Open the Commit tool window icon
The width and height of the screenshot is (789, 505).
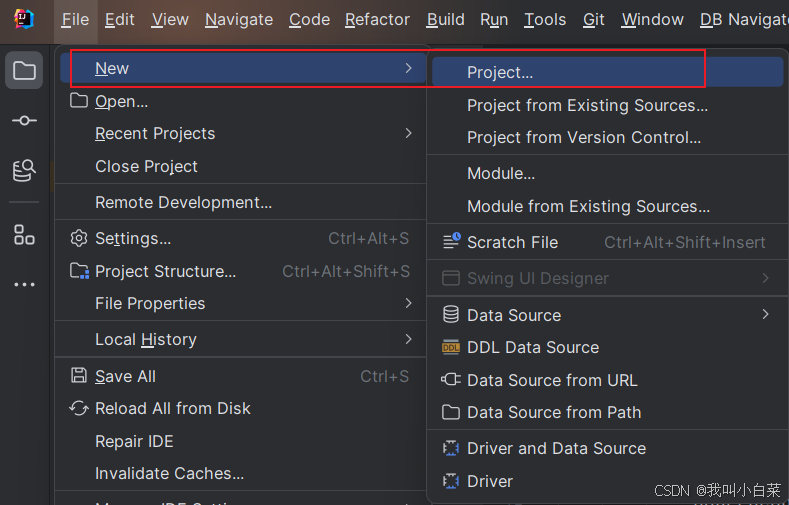[x=24, y=120]
